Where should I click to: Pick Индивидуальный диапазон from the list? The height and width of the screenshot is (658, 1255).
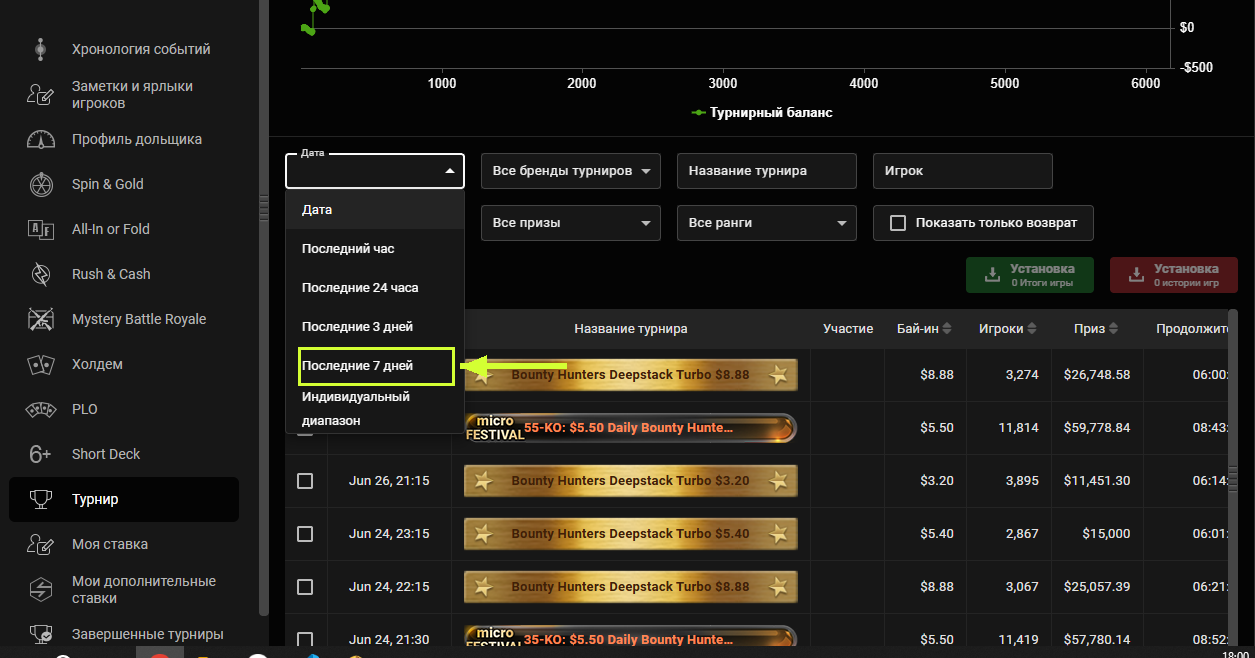[x=375, y=409]
